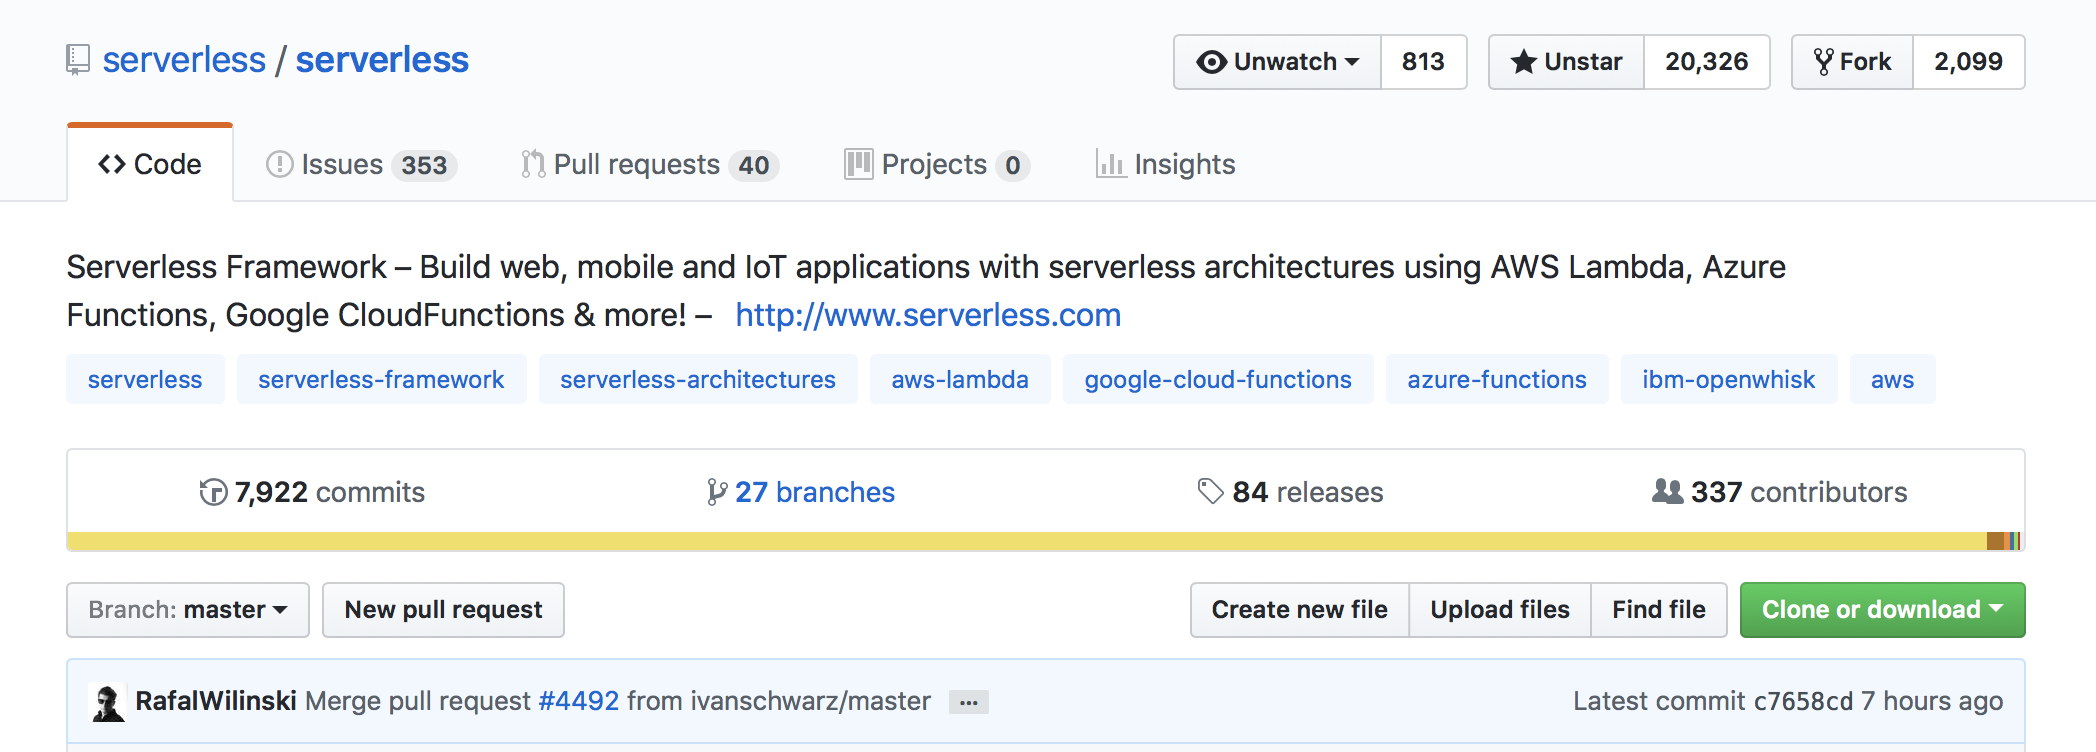Open latest commit c7658cd
Image resolution: width=2096 pixels, height=752 pixels.
(x=1803, y=701)
